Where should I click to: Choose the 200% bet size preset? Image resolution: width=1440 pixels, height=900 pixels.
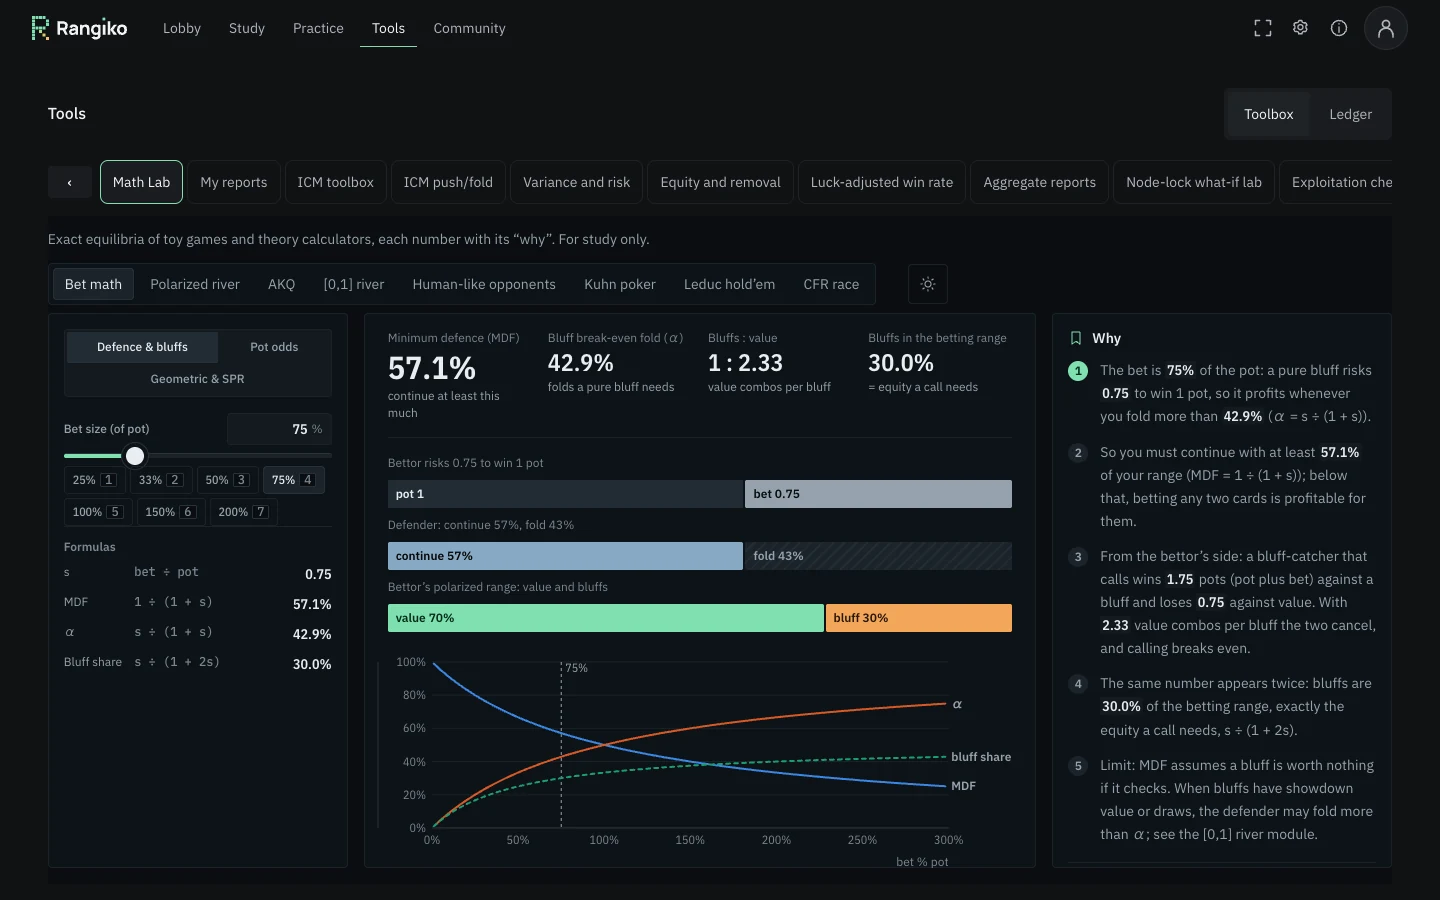(243, 512)
